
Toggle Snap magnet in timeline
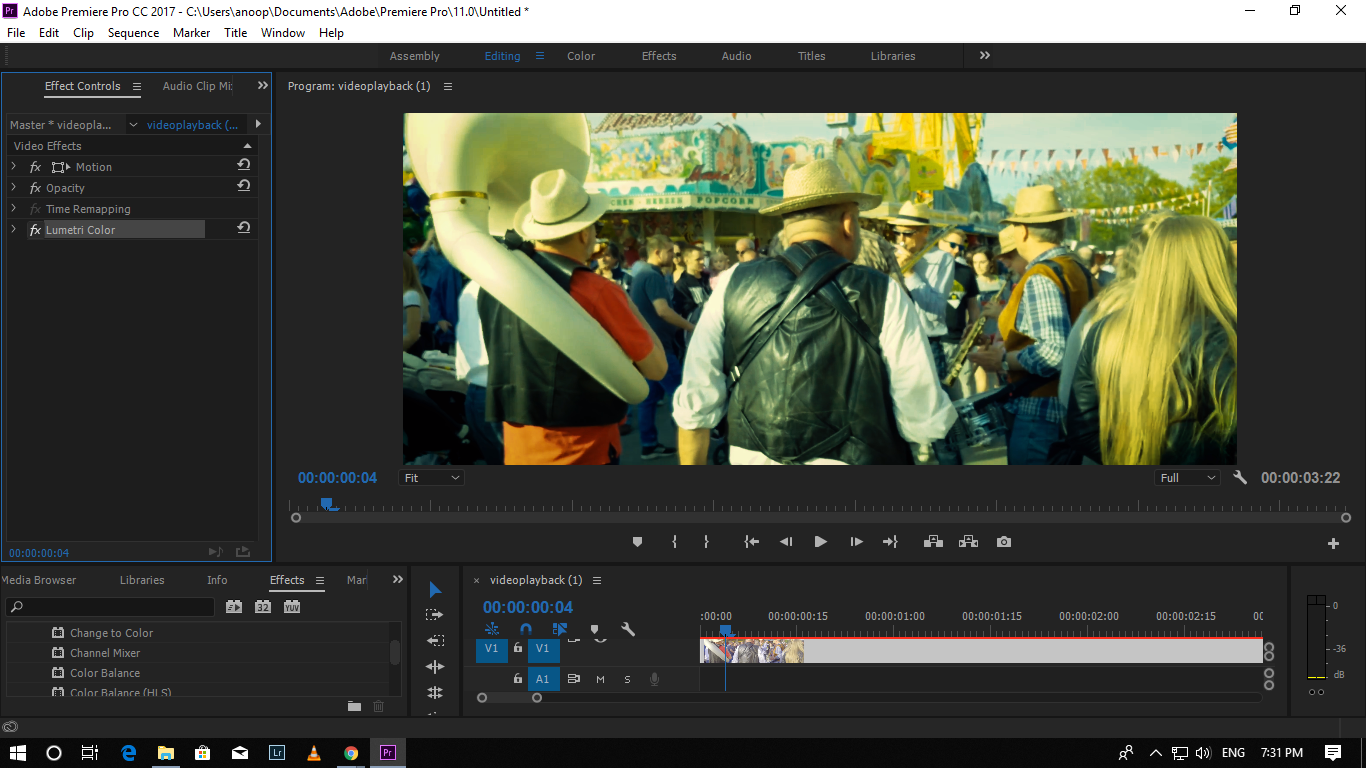[526, 629]
